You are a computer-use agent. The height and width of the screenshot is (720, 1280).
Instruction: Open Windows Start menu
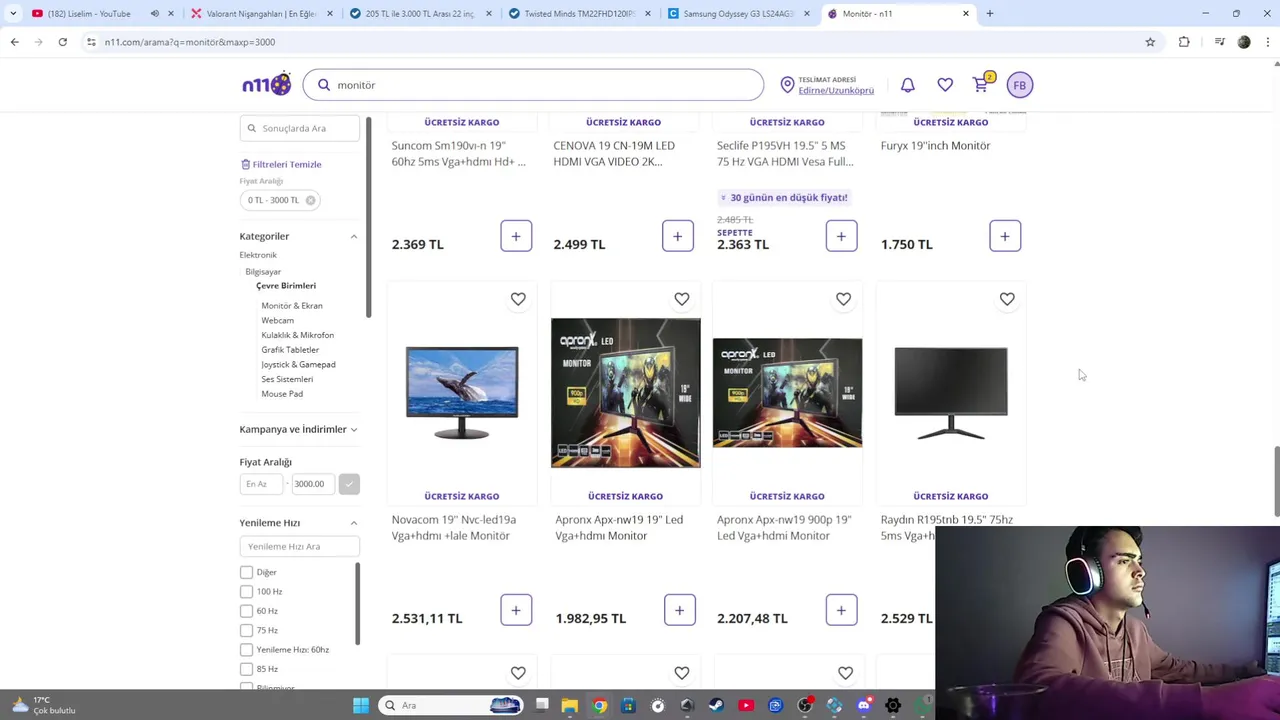pyautogui.click(x=361, y=705)
